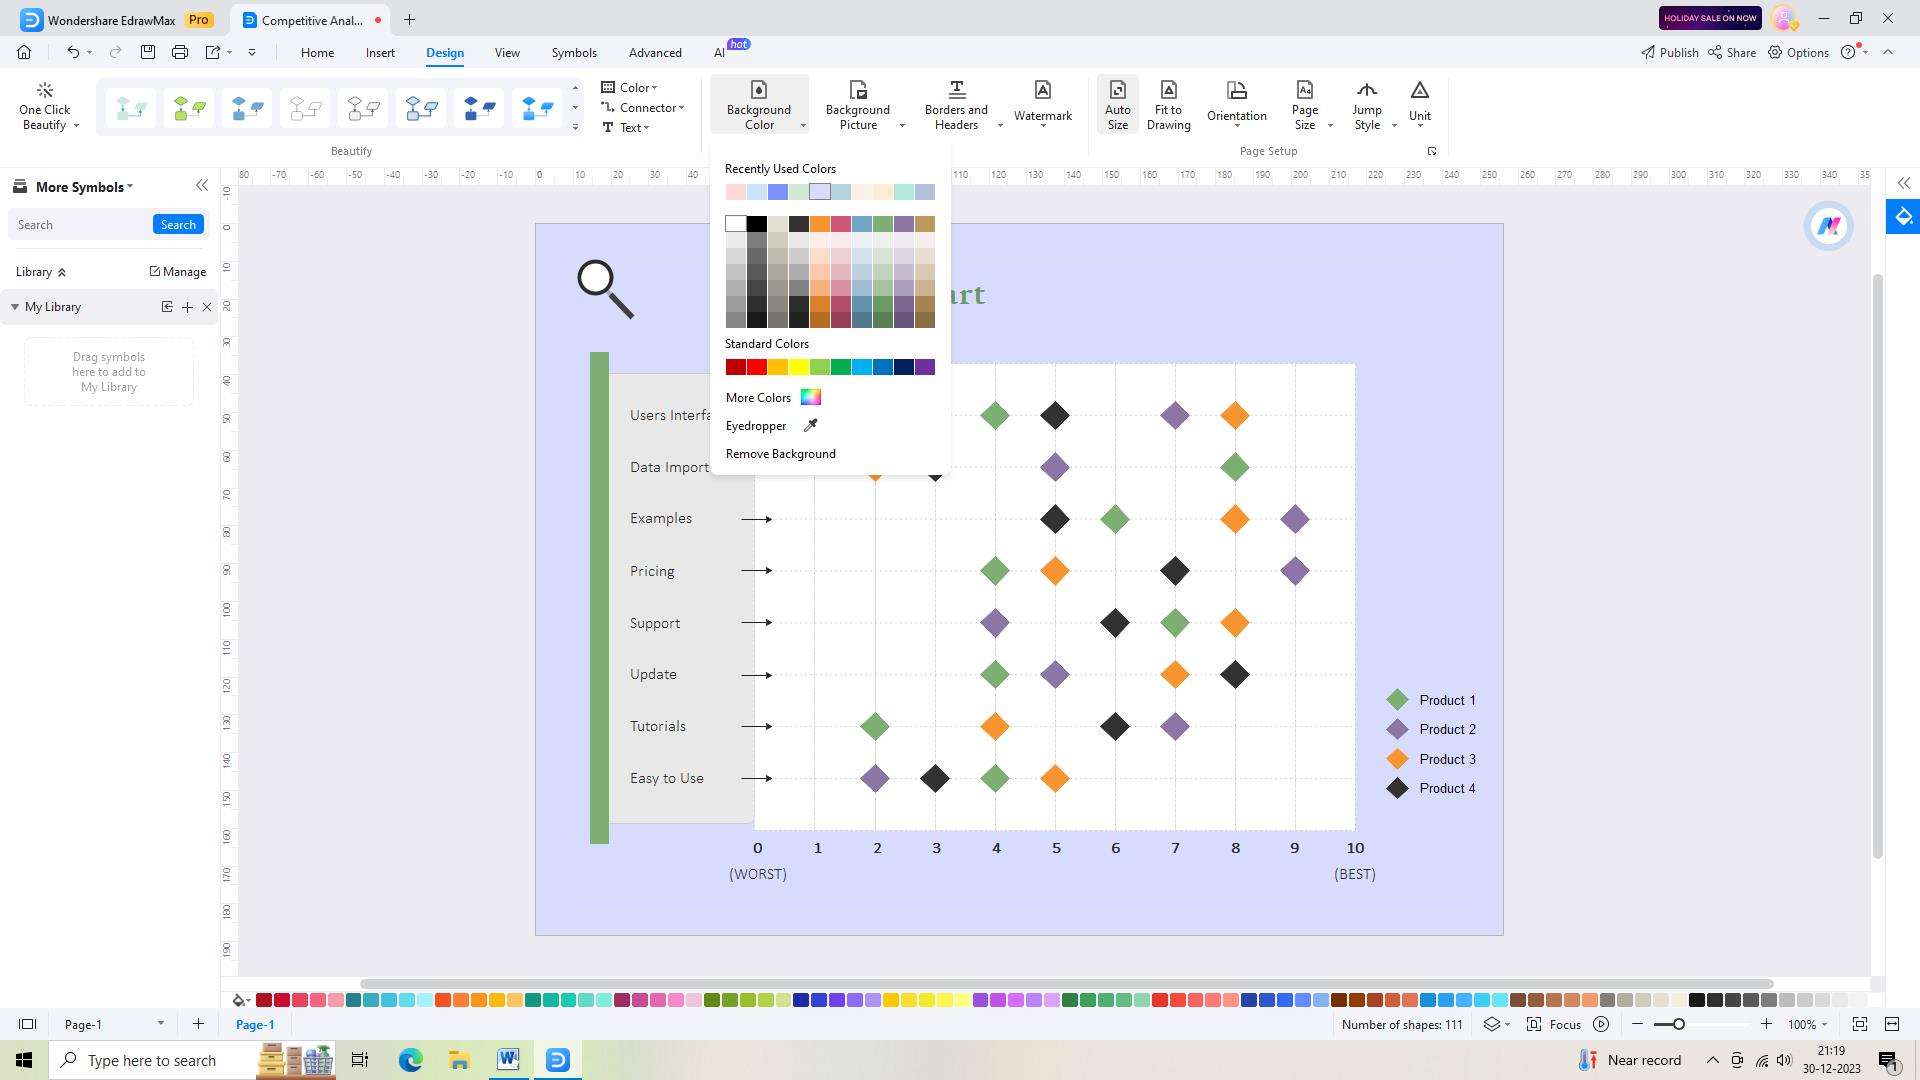Toggle My Library expander panel
The image size is (1920, 1080).
point(15,306)
